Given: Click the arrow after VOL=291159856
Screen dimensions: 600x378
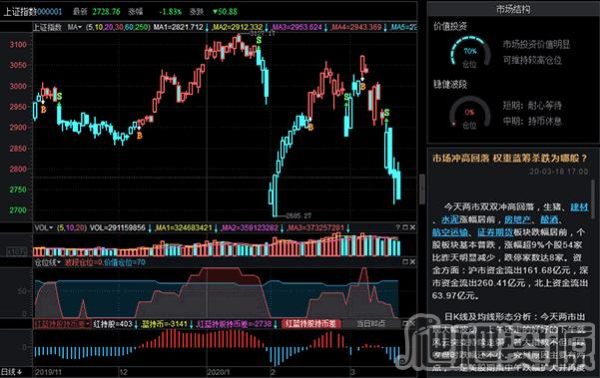Looking at the screenshot, I should tap(150, 228).
